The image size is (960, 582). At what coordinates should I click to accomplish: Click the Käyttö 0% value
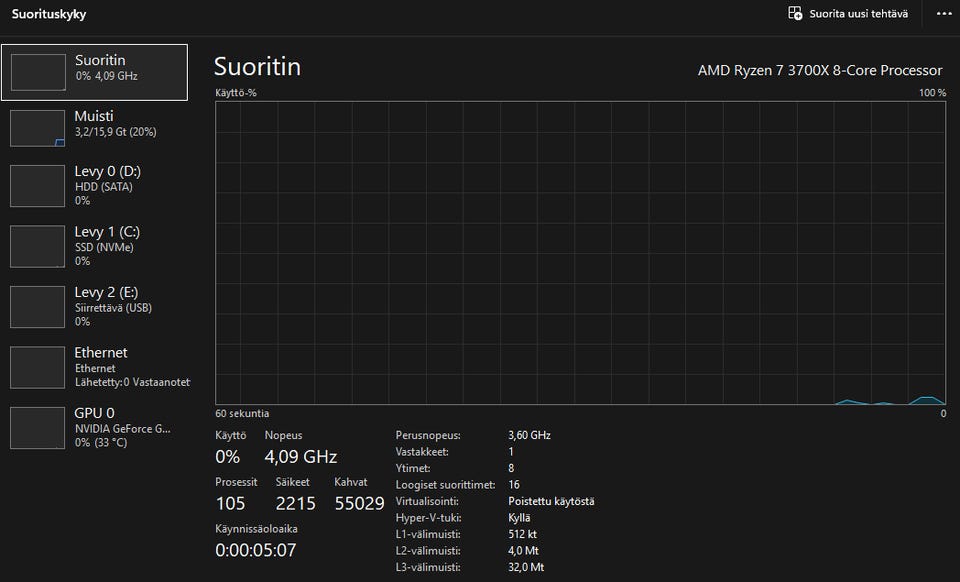[x=227, y=457]
